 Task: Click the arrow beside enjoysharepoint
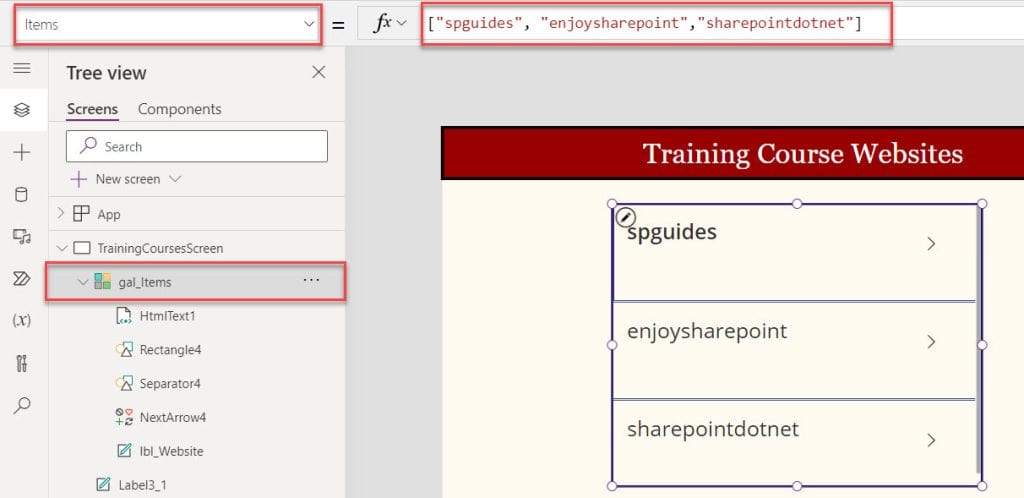(x=931, y=342)
